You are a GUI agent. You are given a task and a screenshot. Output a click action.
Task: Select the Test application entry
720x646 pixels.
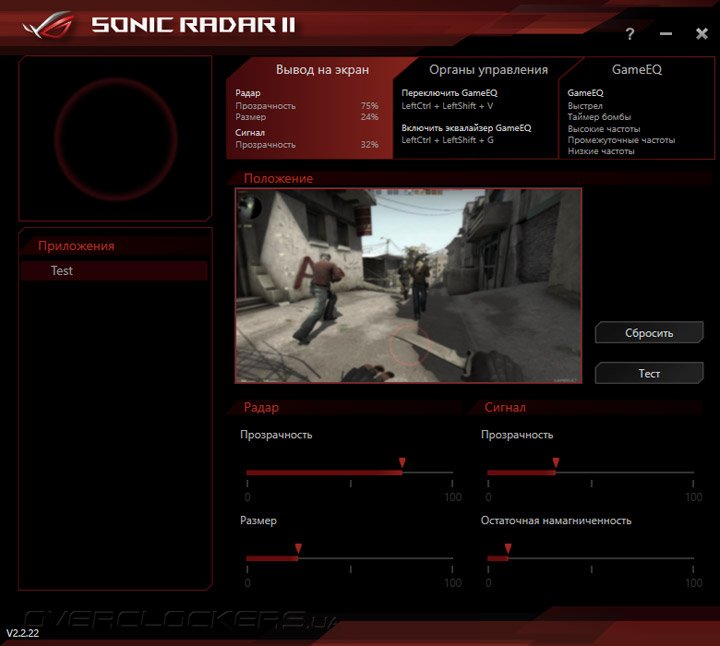tap(114, 271)
